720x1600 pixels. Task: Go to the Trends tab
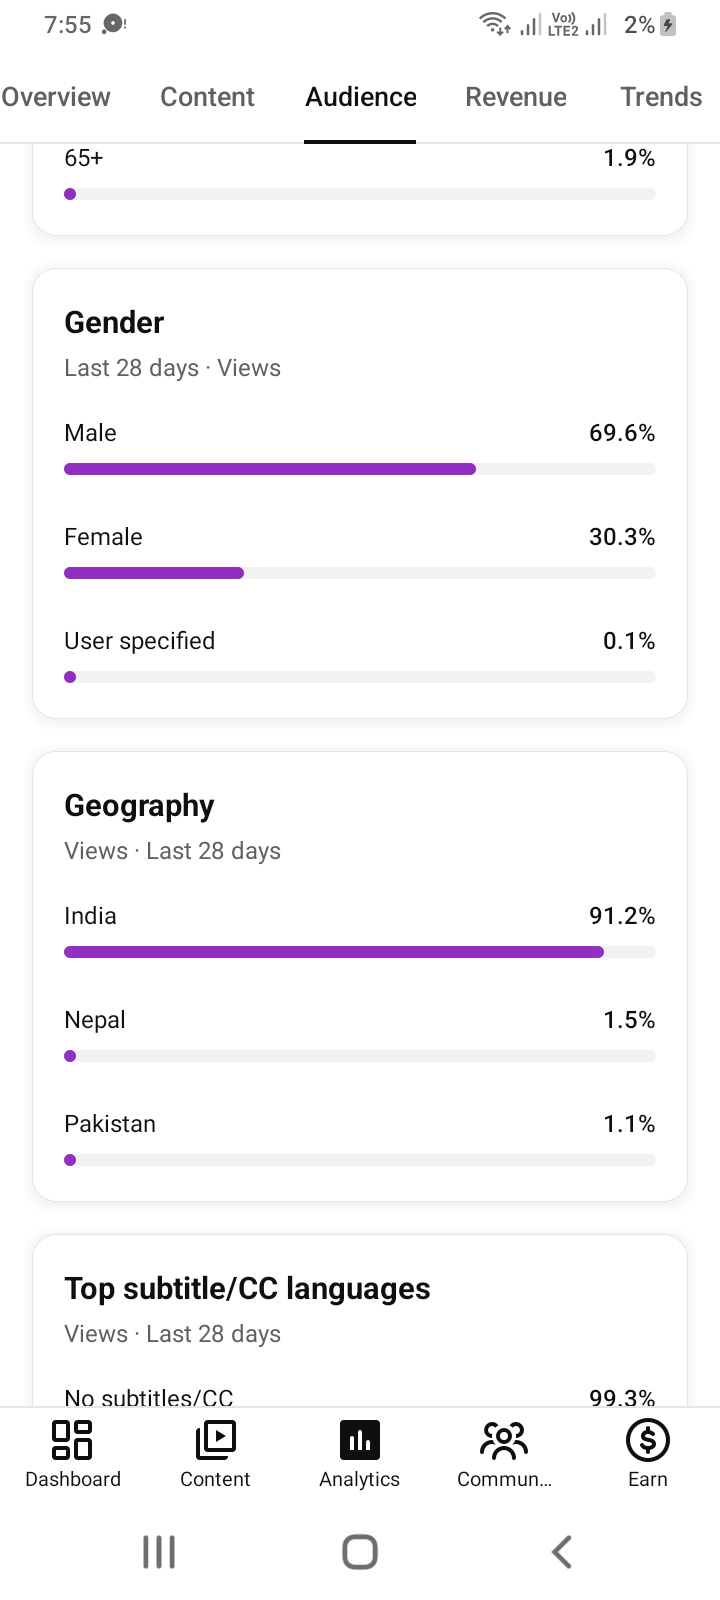661,97
